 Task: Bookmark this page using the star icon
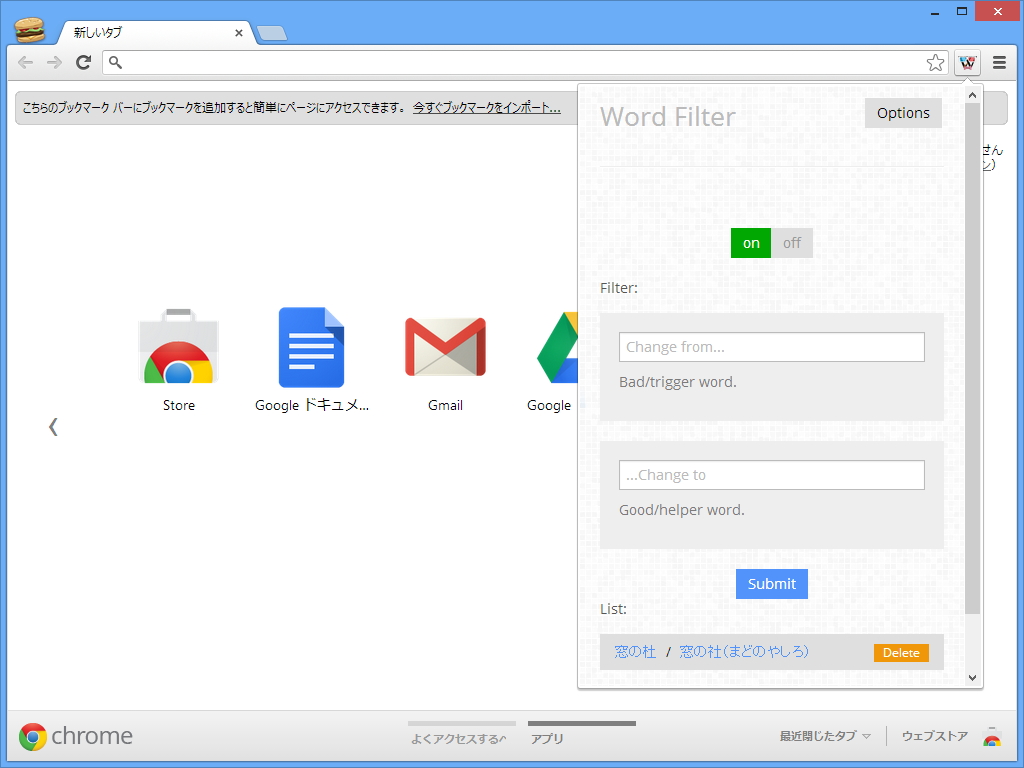(x=935, y=62)
